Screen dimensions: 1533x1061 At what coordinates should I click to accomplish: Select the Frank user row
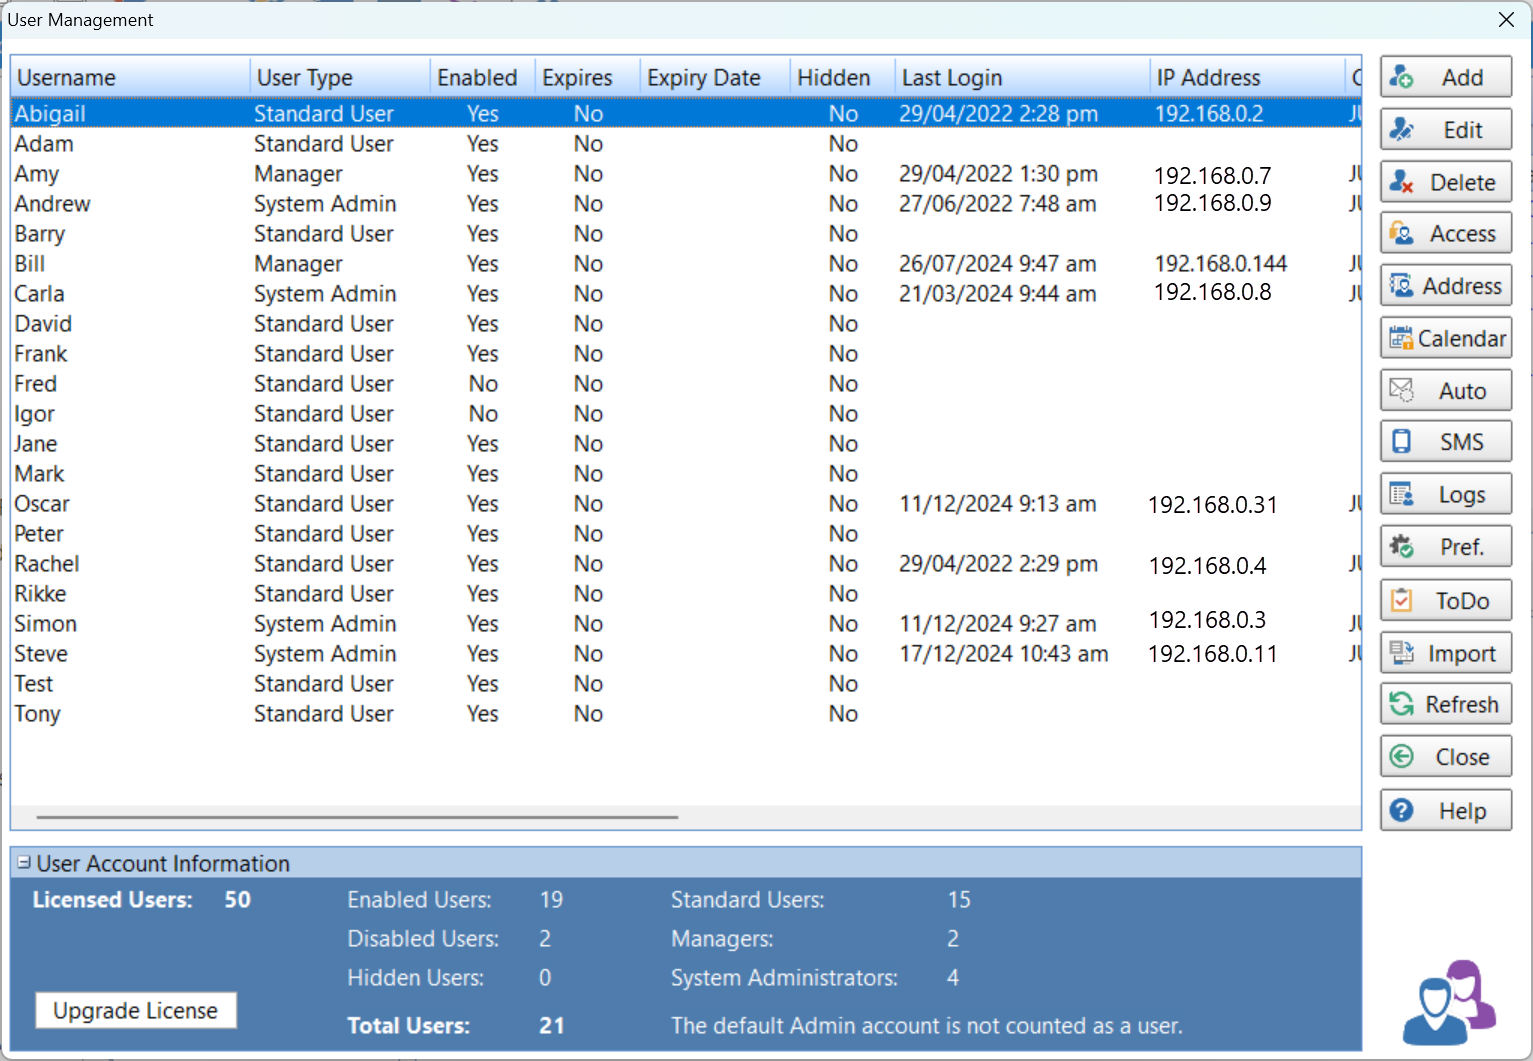pos(686,353)
